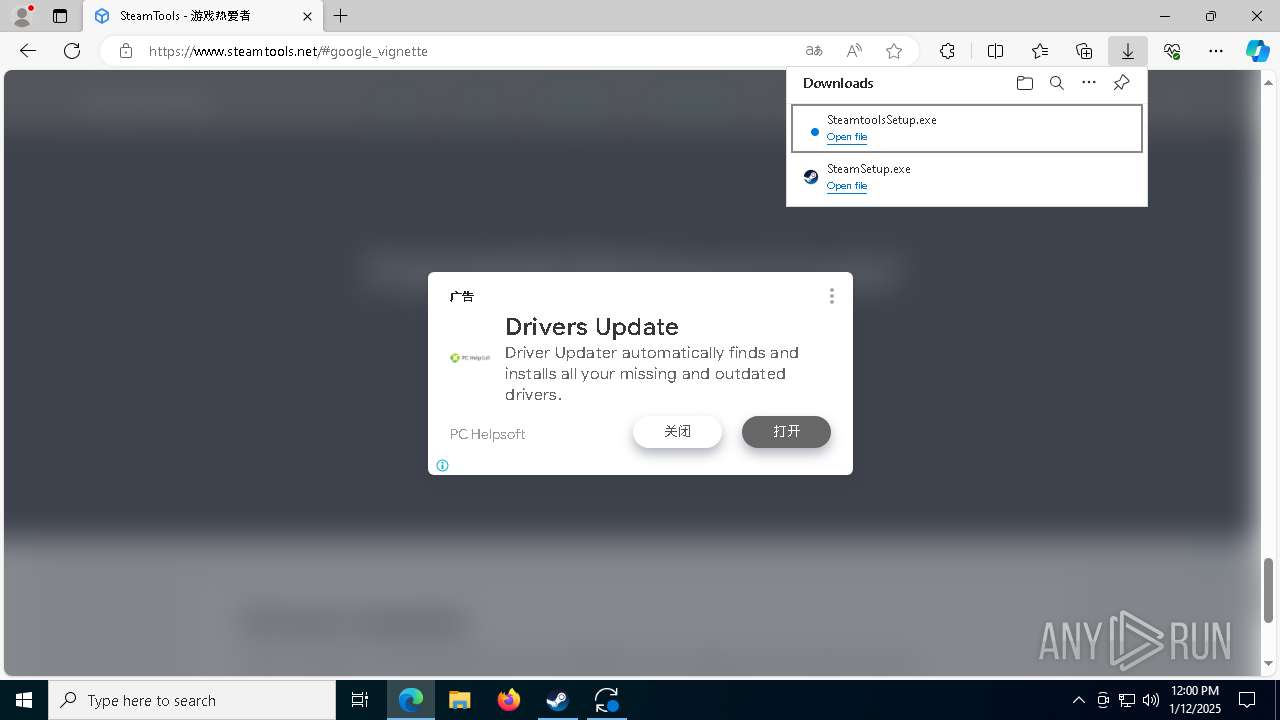Open Microsoft Edge from the taskbar
Viewport: 1280px width, 720px height.
pyautogui.click(x=411, y=700)
